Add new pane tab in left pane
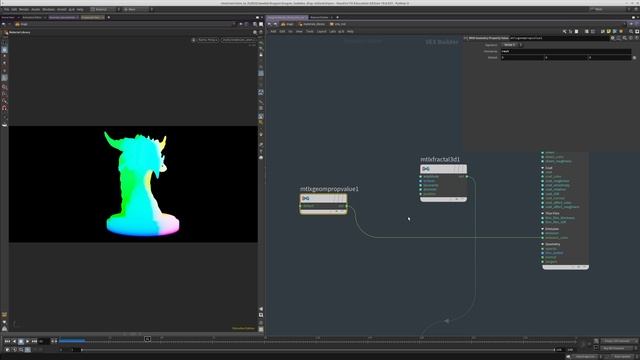 tap(109, 18)
